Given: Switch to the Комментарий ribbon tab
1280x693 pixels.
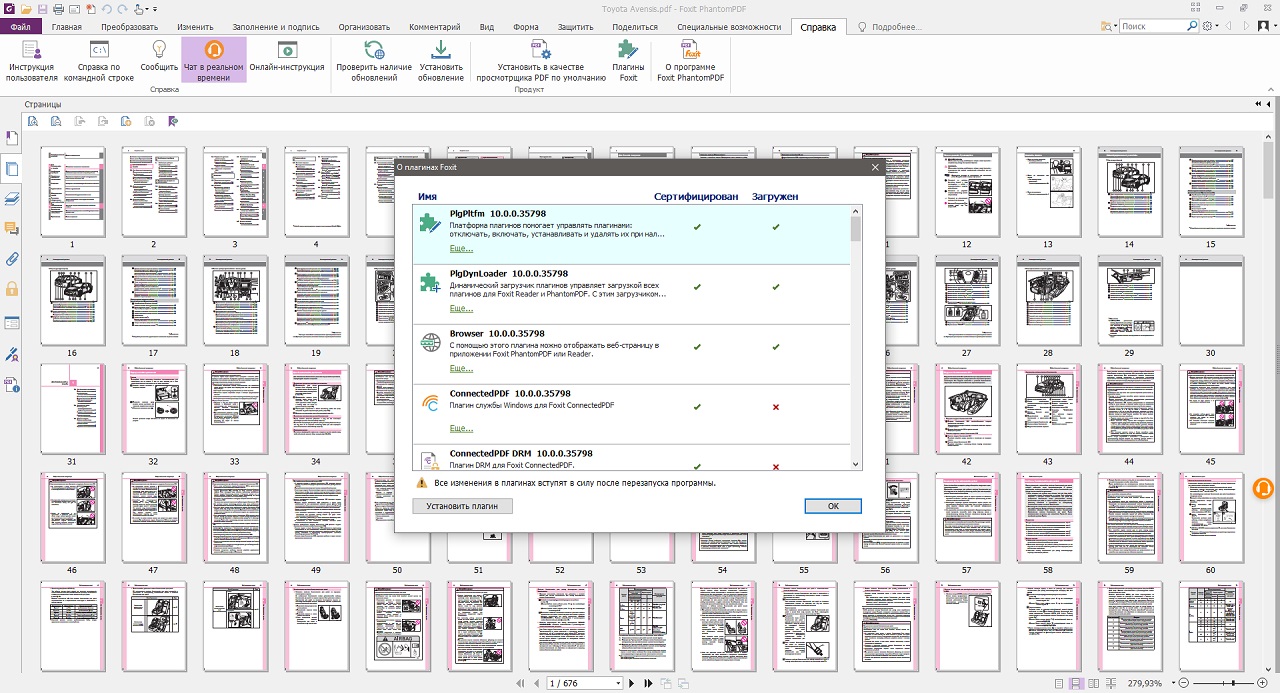Looking at the screenshot, I should [435, 27].
